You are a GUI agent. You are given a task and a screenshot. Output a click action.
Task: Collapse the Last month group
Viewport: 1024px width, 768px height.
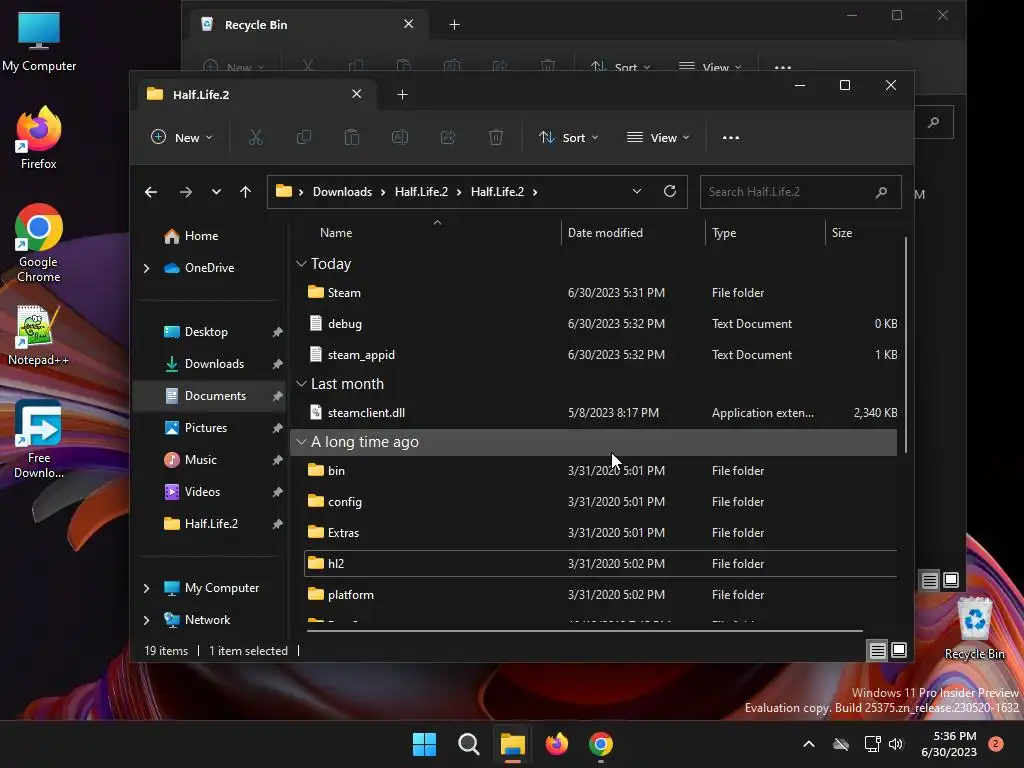click(x=301, y=384)
